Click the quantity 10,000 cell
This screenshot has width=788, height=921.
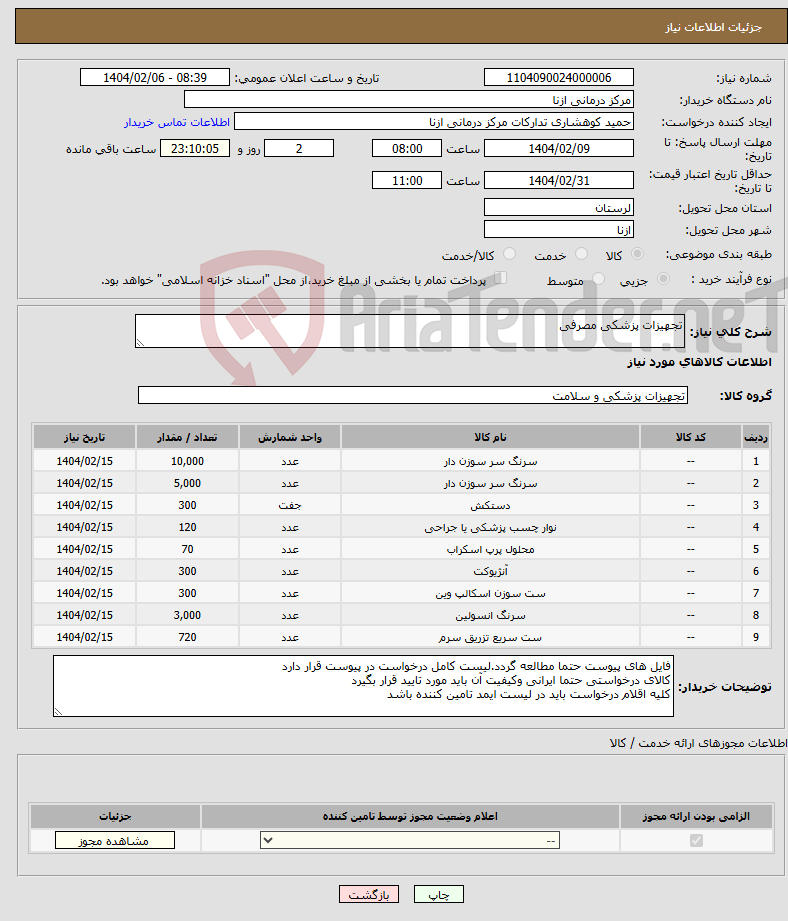pyautogui.click(x=187, y=462)
